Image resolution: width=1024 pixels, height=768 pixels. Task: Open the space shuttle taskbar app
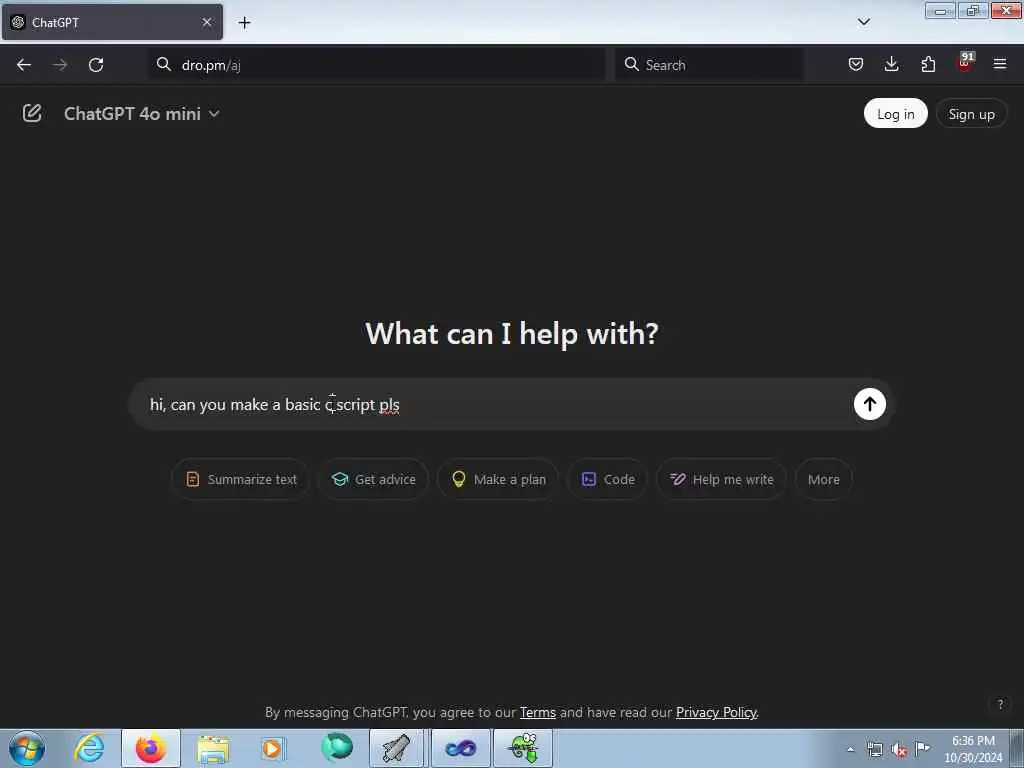[396, 748]
